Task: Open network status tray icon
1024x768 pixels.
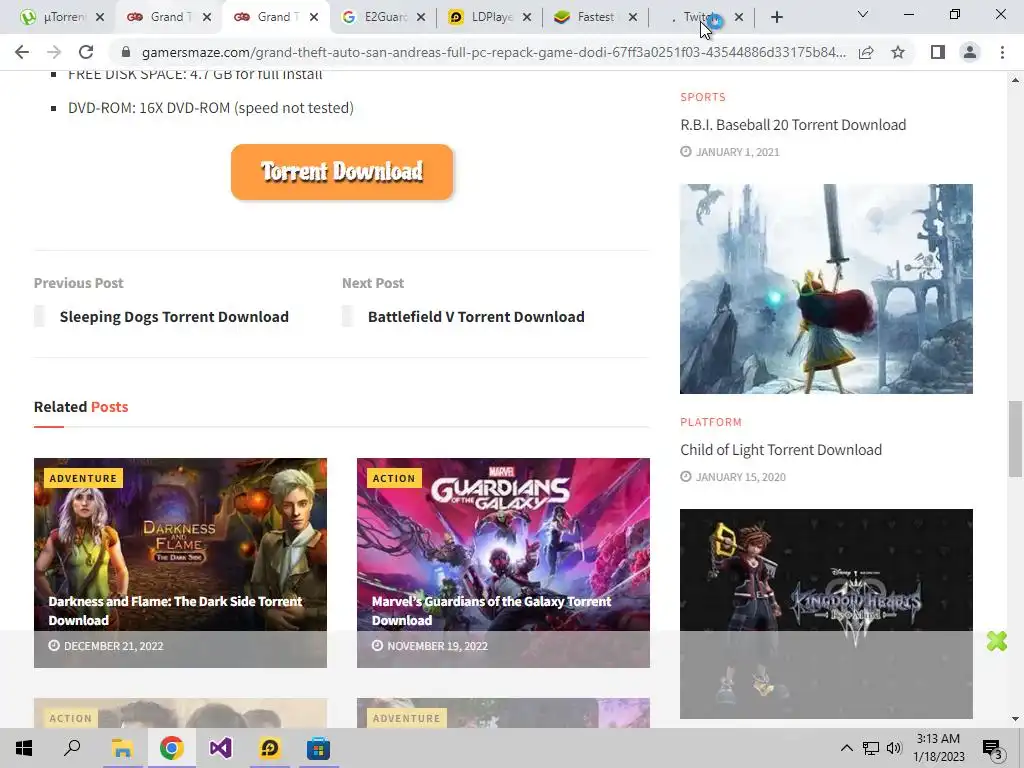Action: click(871, 748)
